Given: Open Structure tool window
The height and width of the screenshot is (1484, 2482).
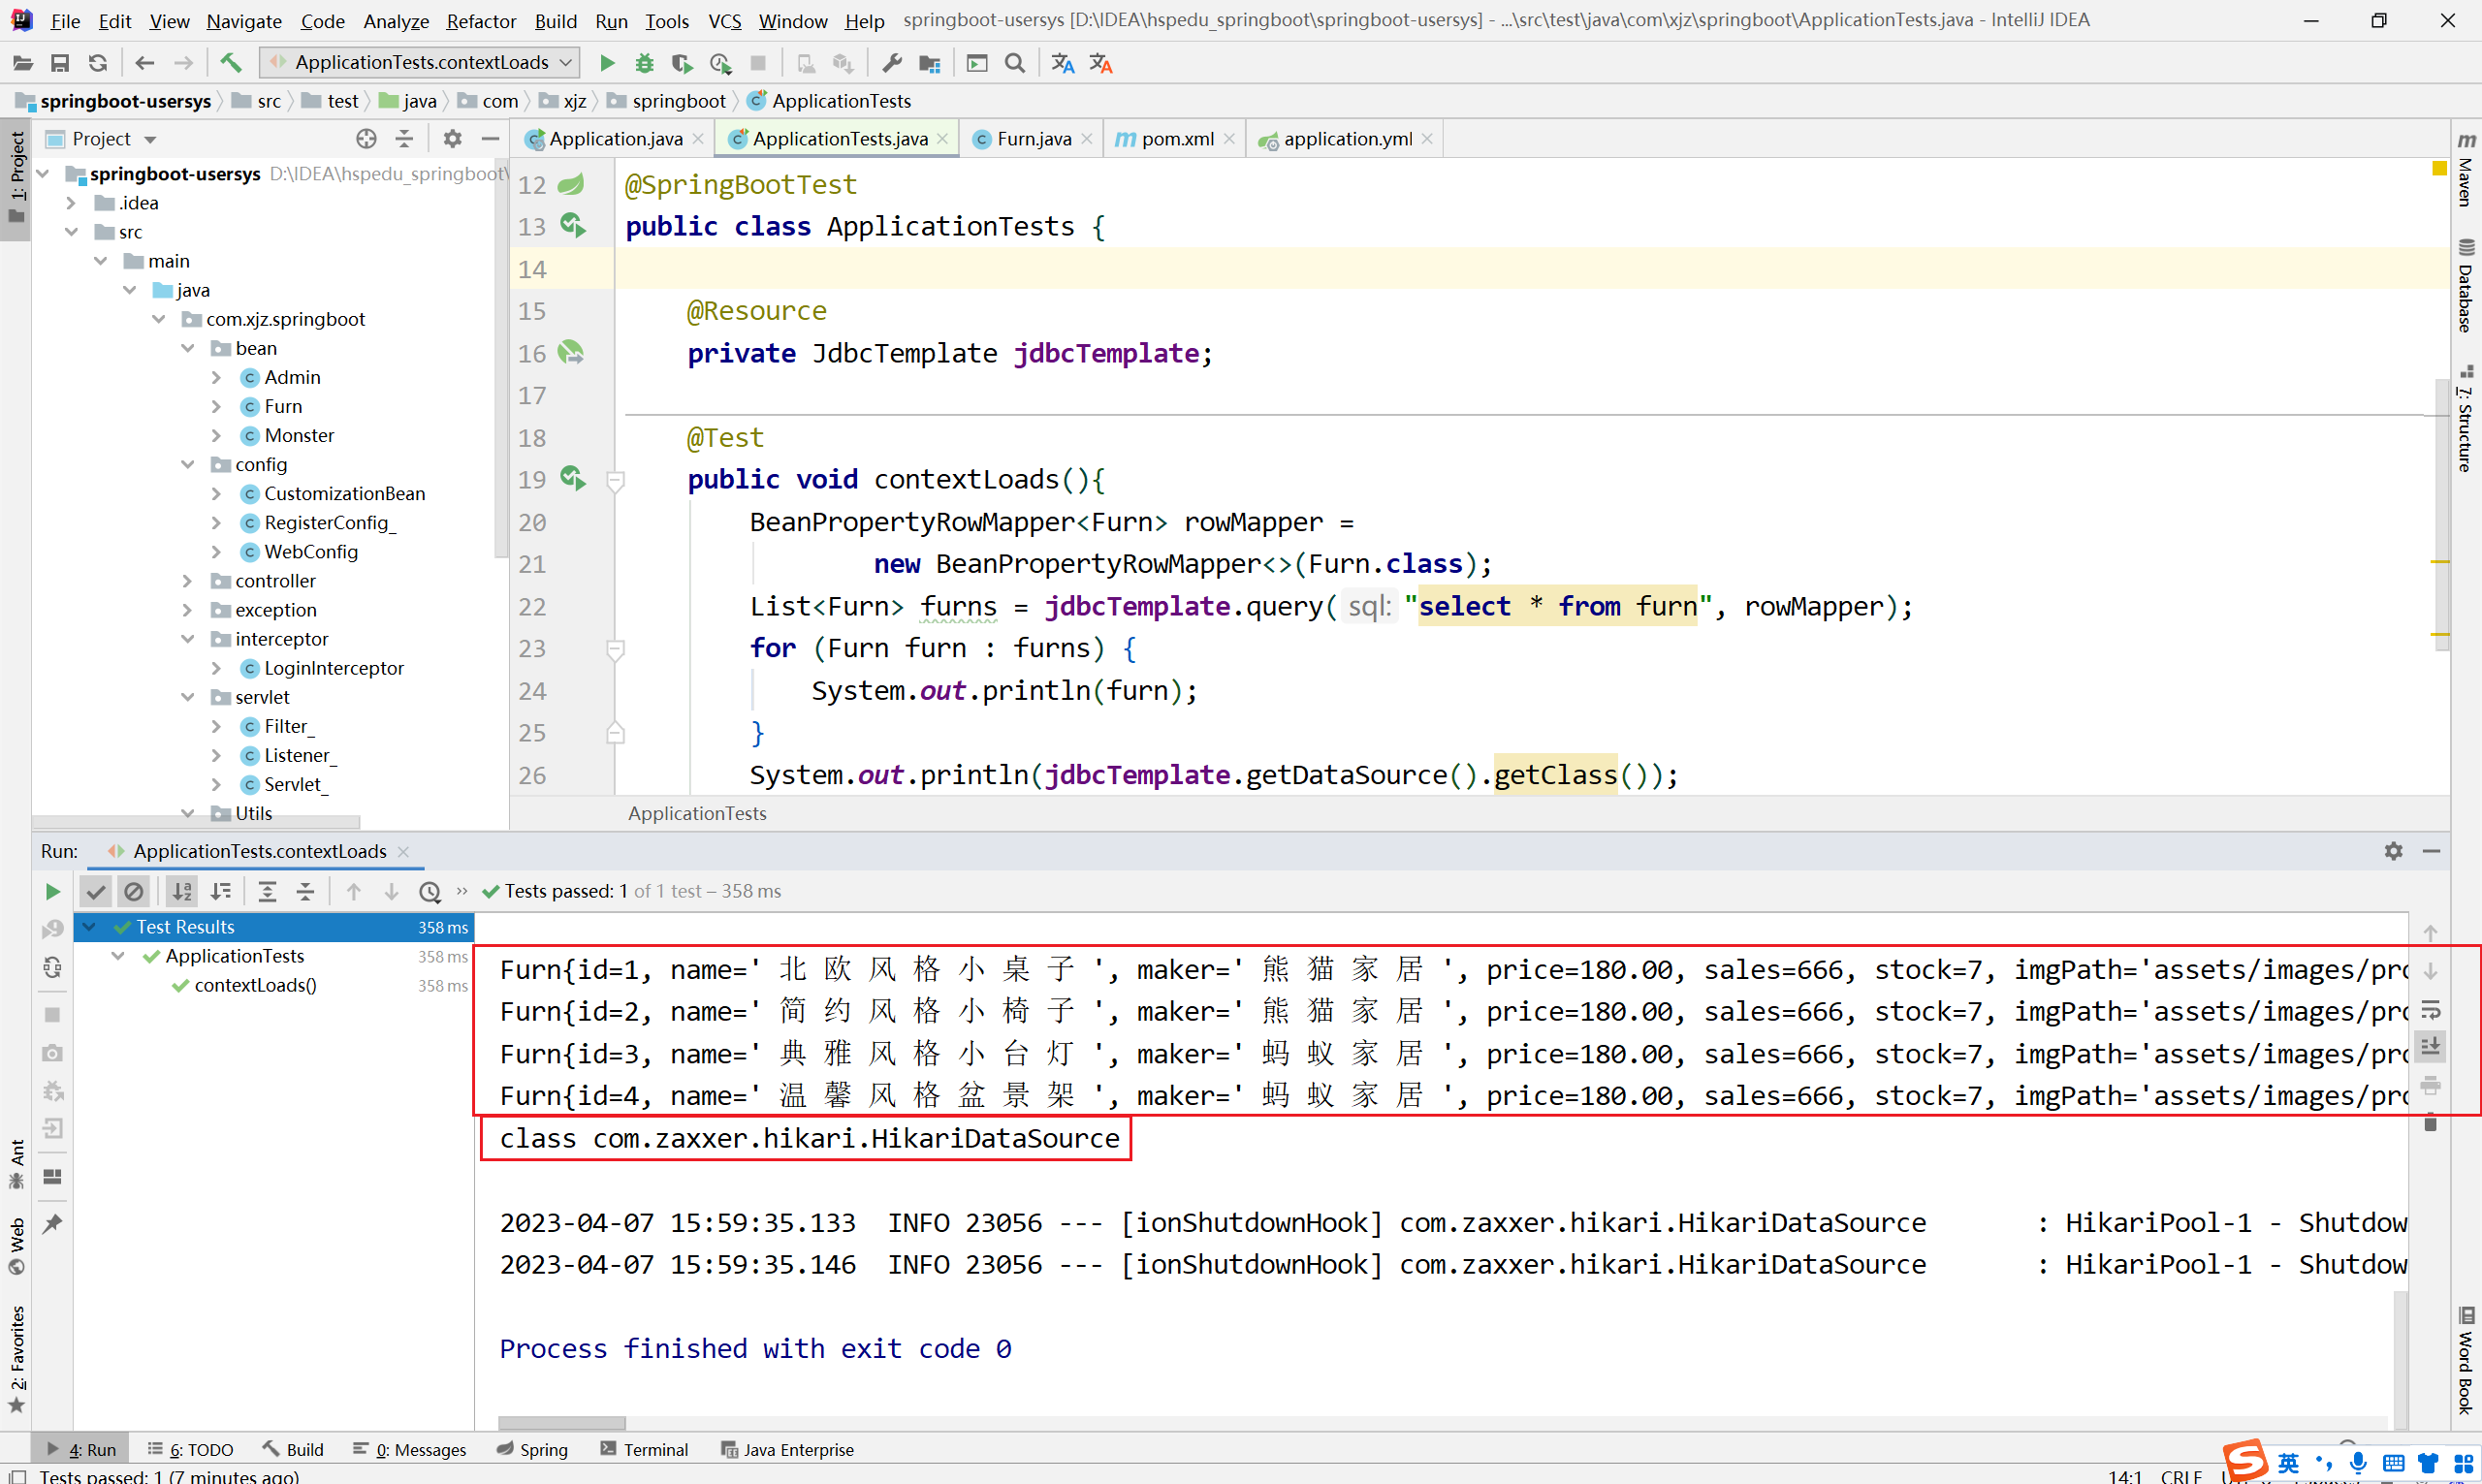Looking at the screenshot, I should click(2466, 419).
